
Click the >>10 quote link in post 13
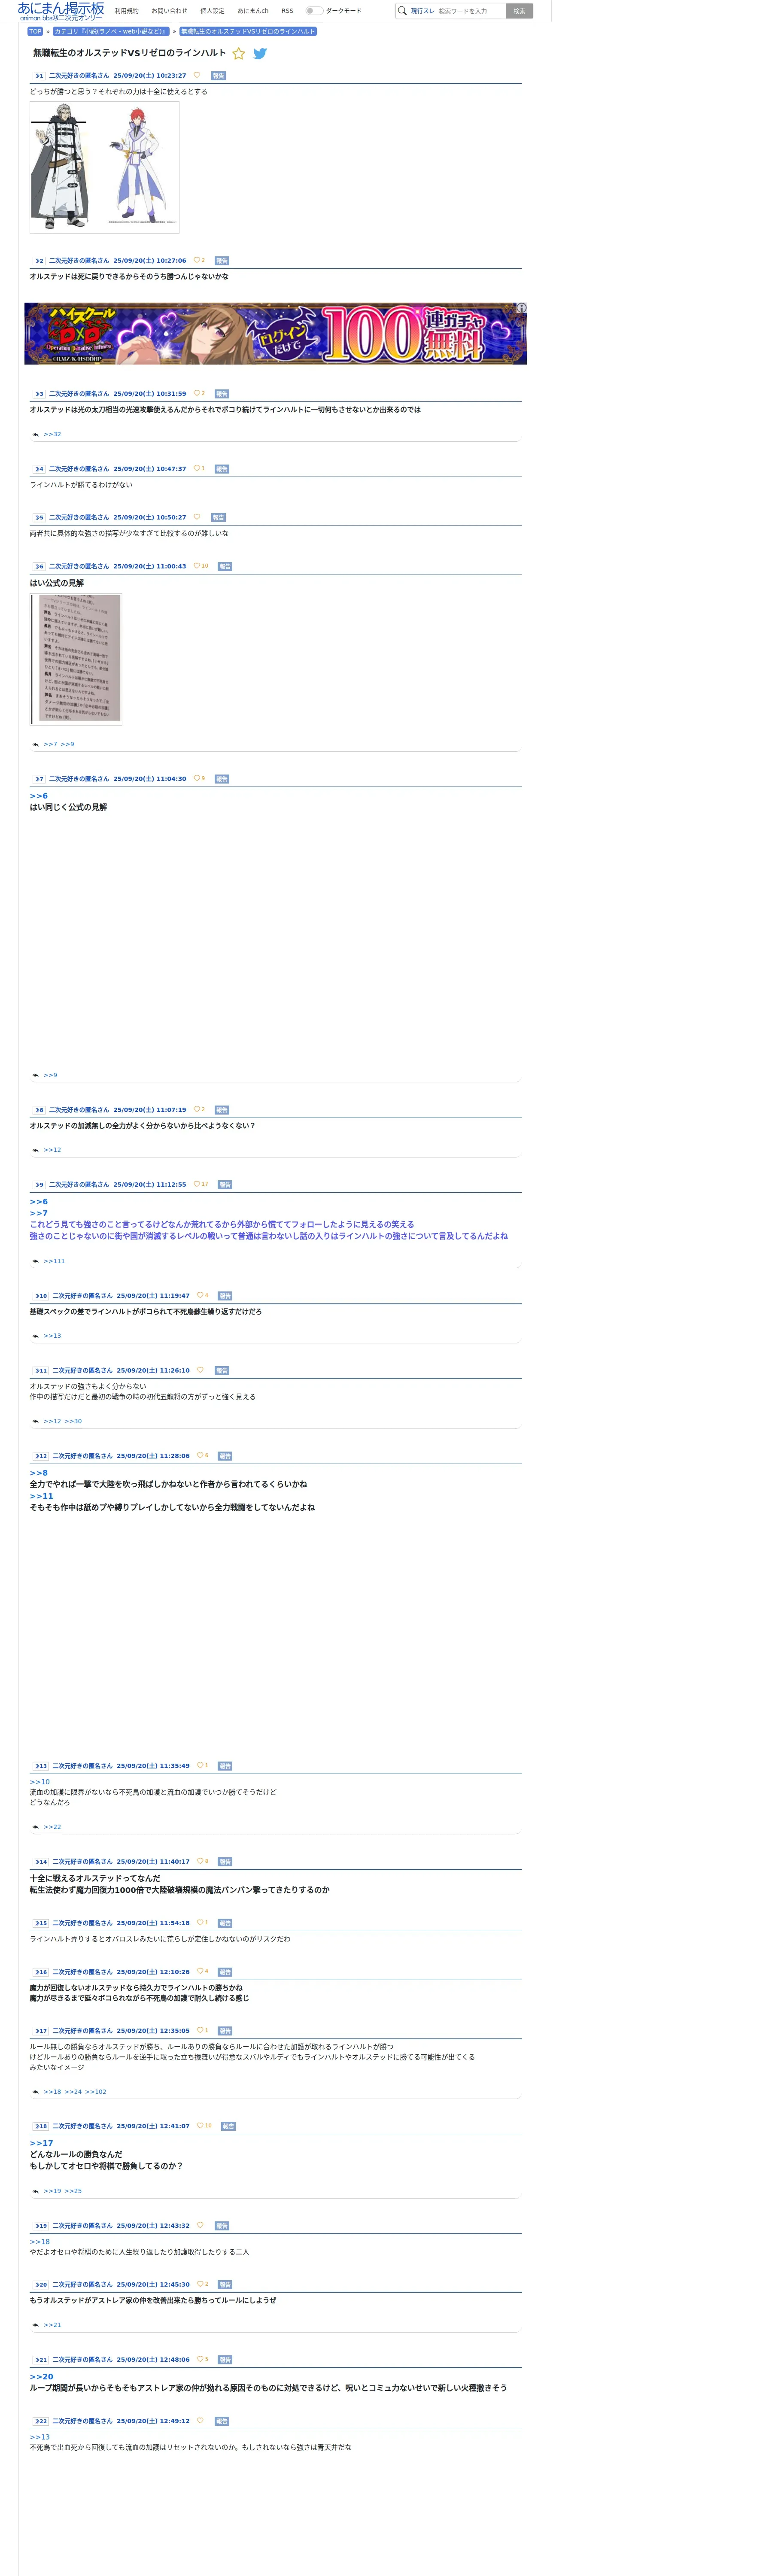39,1782
